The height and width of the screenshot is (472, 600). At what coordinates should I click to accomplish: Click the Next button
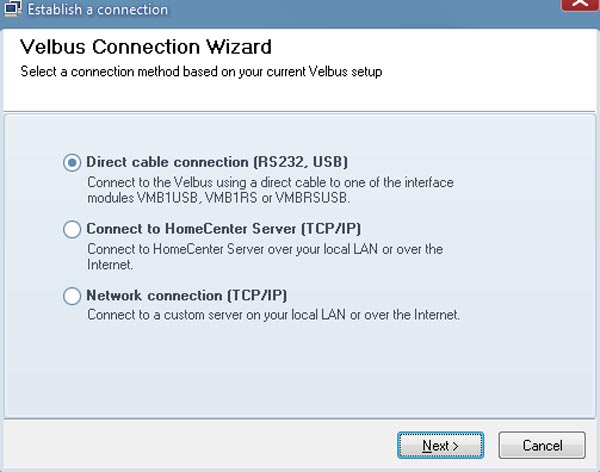point(440,446)
